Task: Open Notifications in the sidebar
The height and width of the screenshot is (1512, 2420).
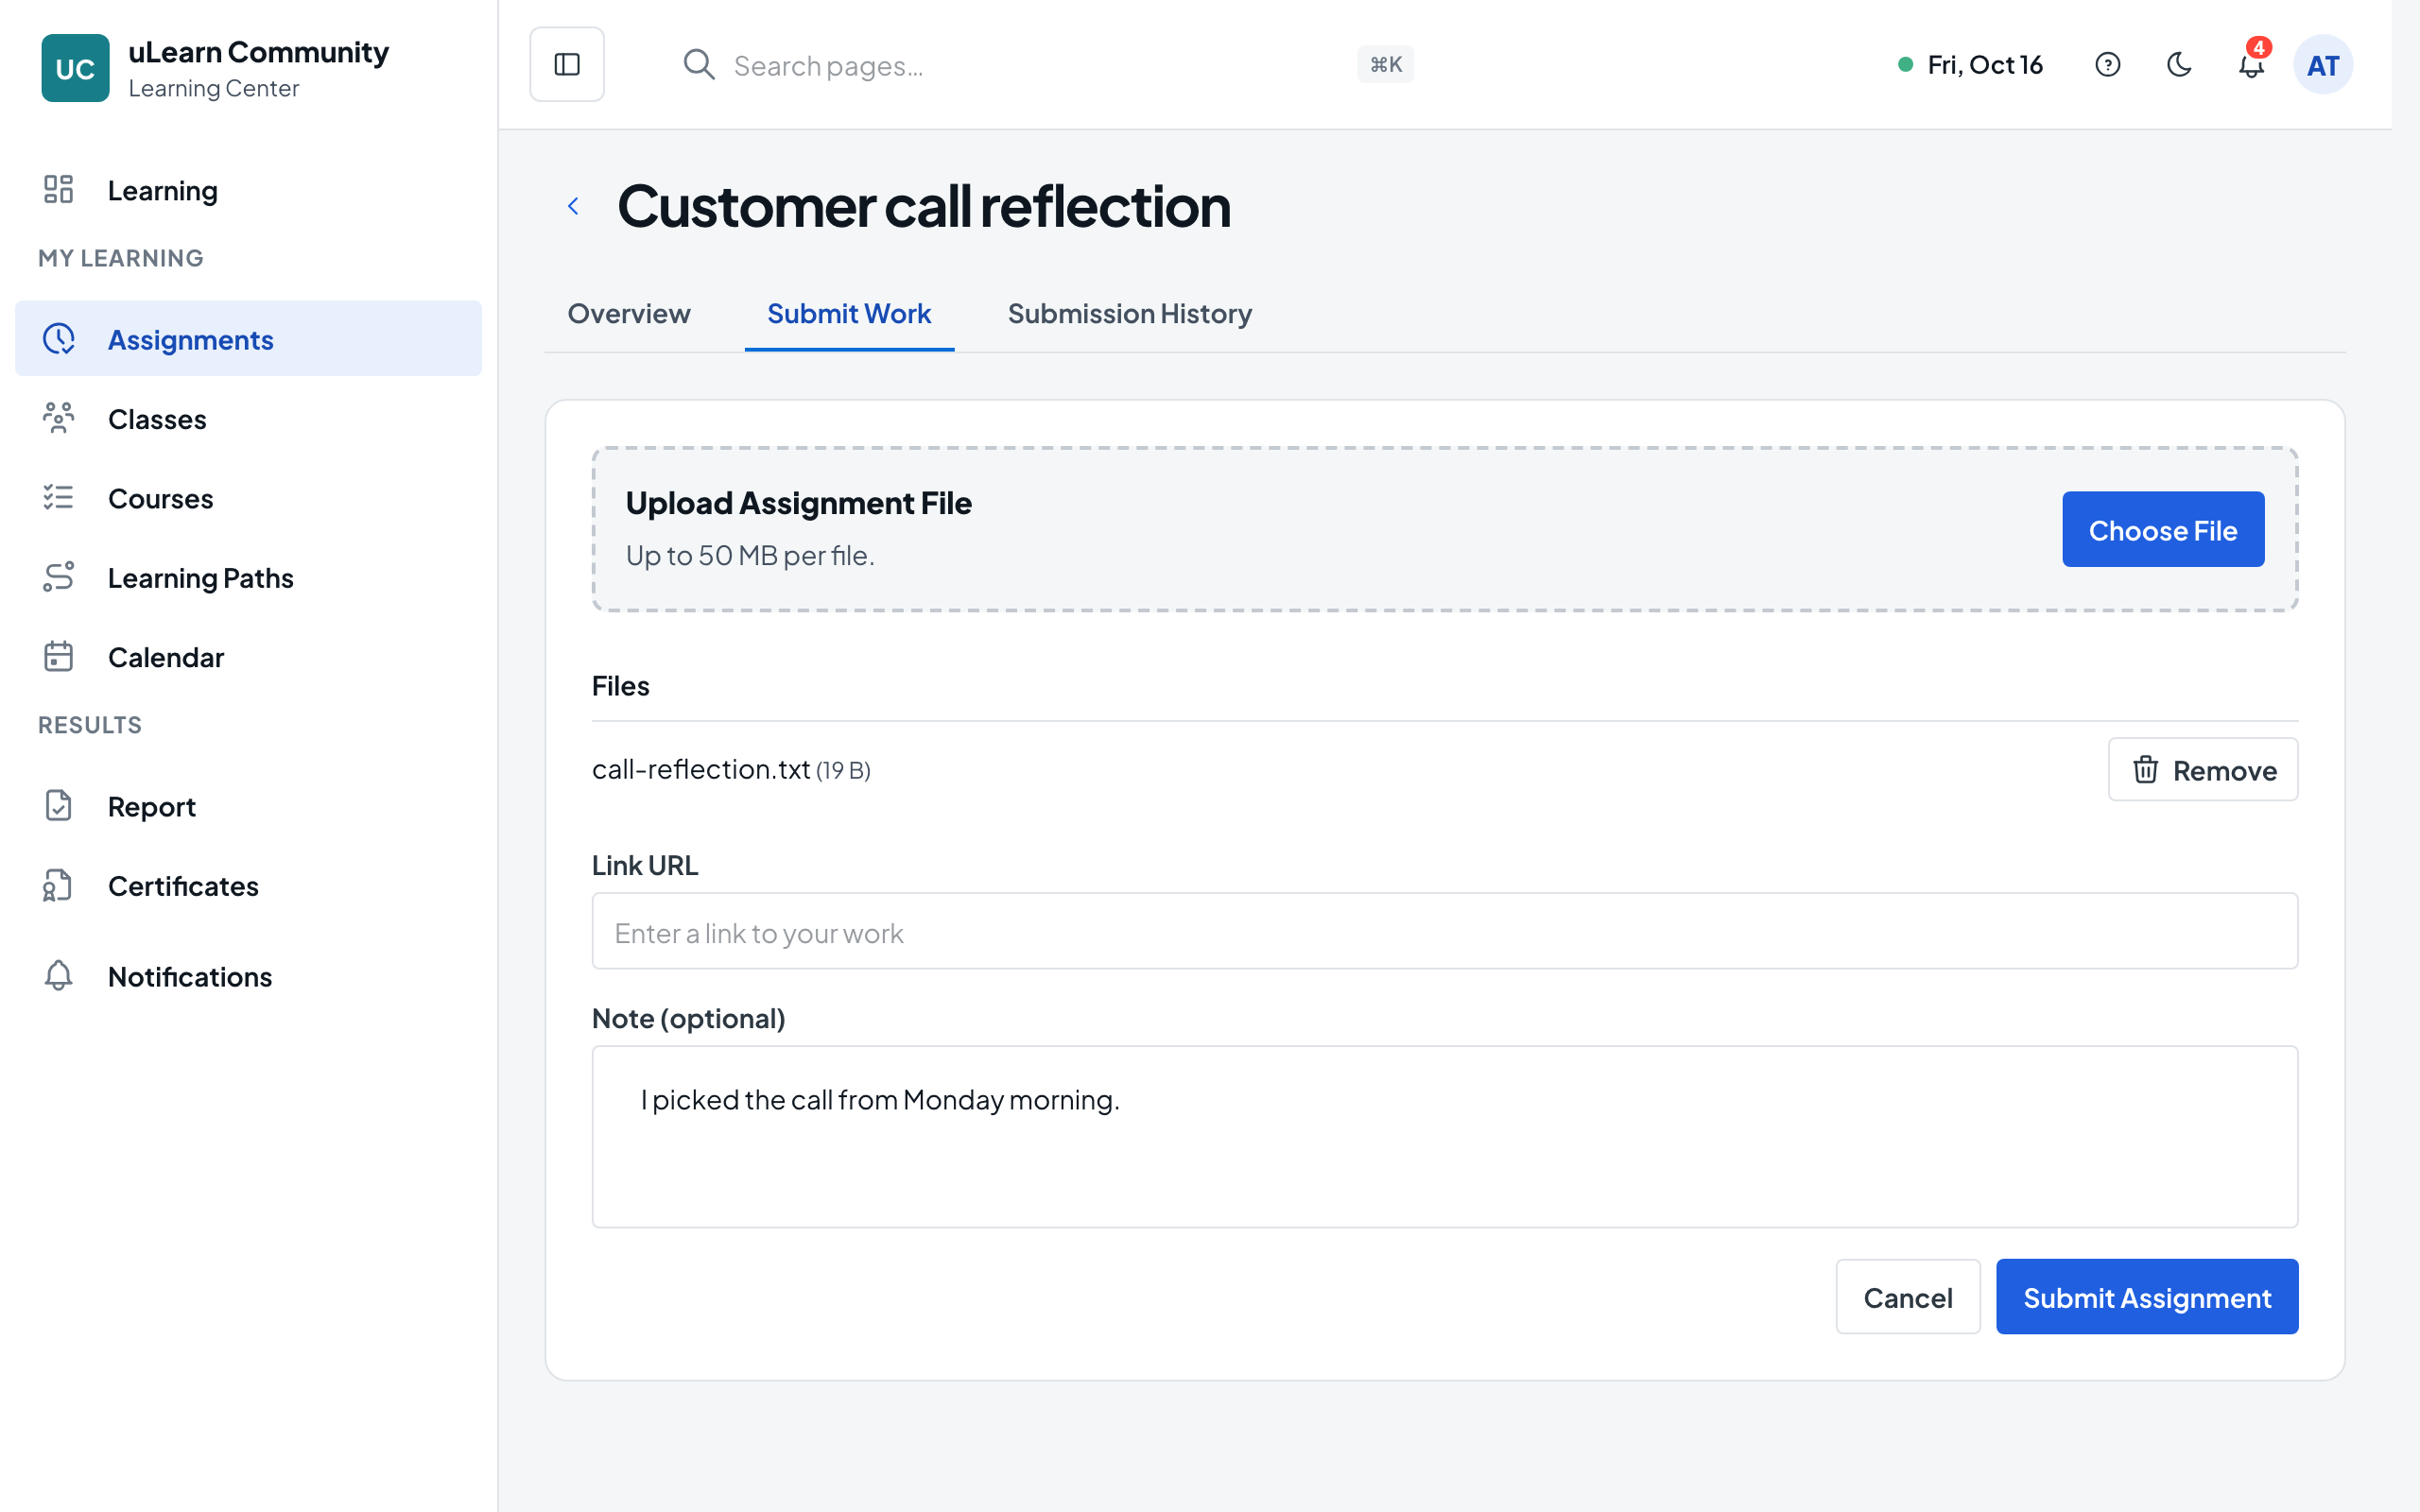Action: pyautogui.click(x=248, y=976)
